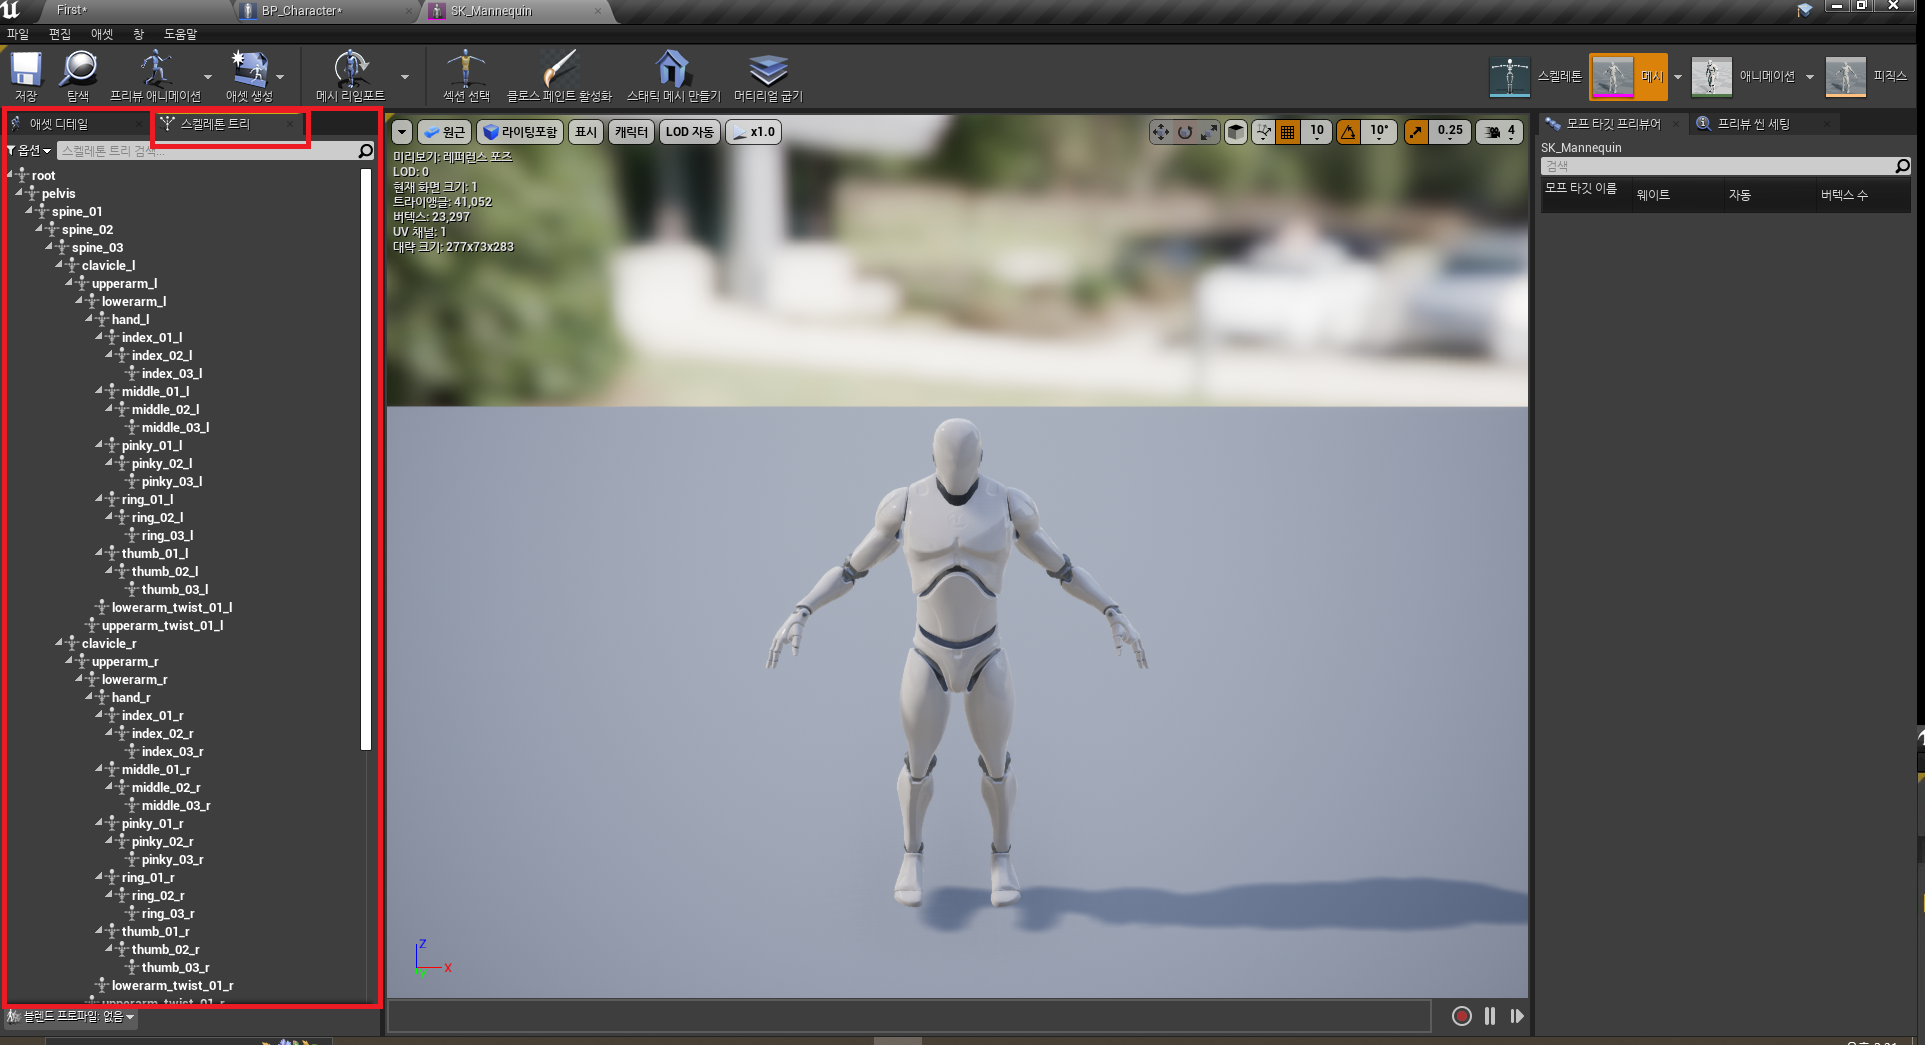The width and height of the screenshot is (1925, 1045).
Task: Click the Save (저장) toolbar icon
Action: pos(26,70)
